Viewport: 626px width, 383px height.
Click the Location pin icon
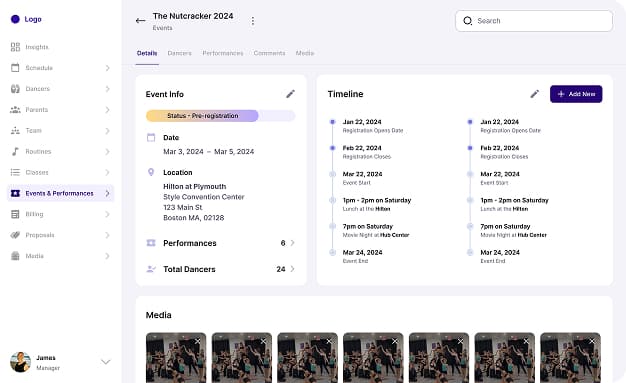coord(151,172)
